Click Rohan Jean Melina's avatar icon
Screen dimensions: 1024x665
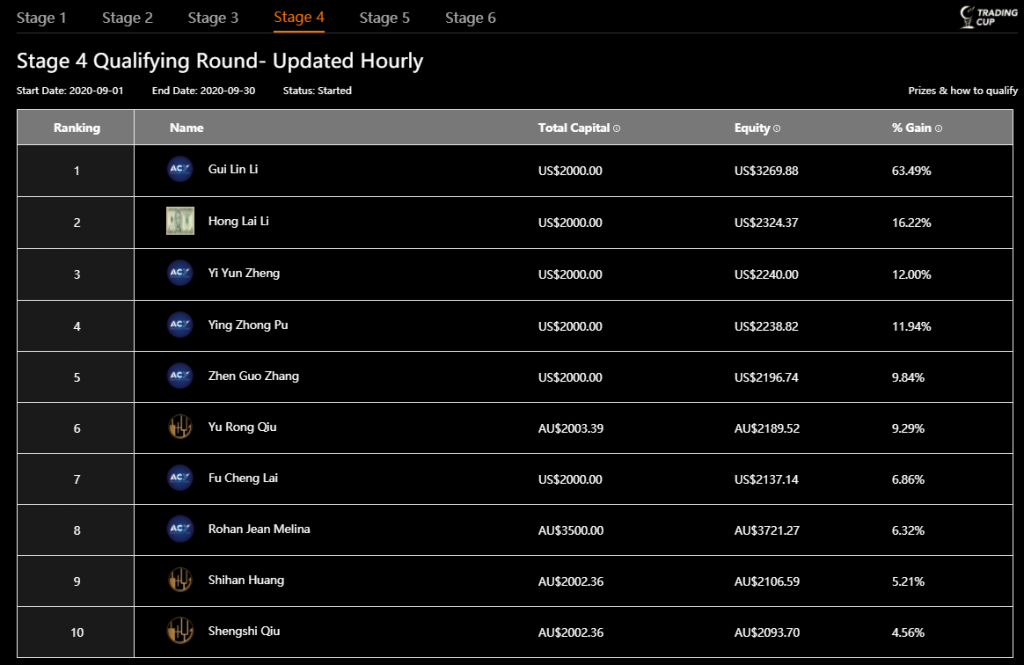pyautogui.click(x=179, y=529)
